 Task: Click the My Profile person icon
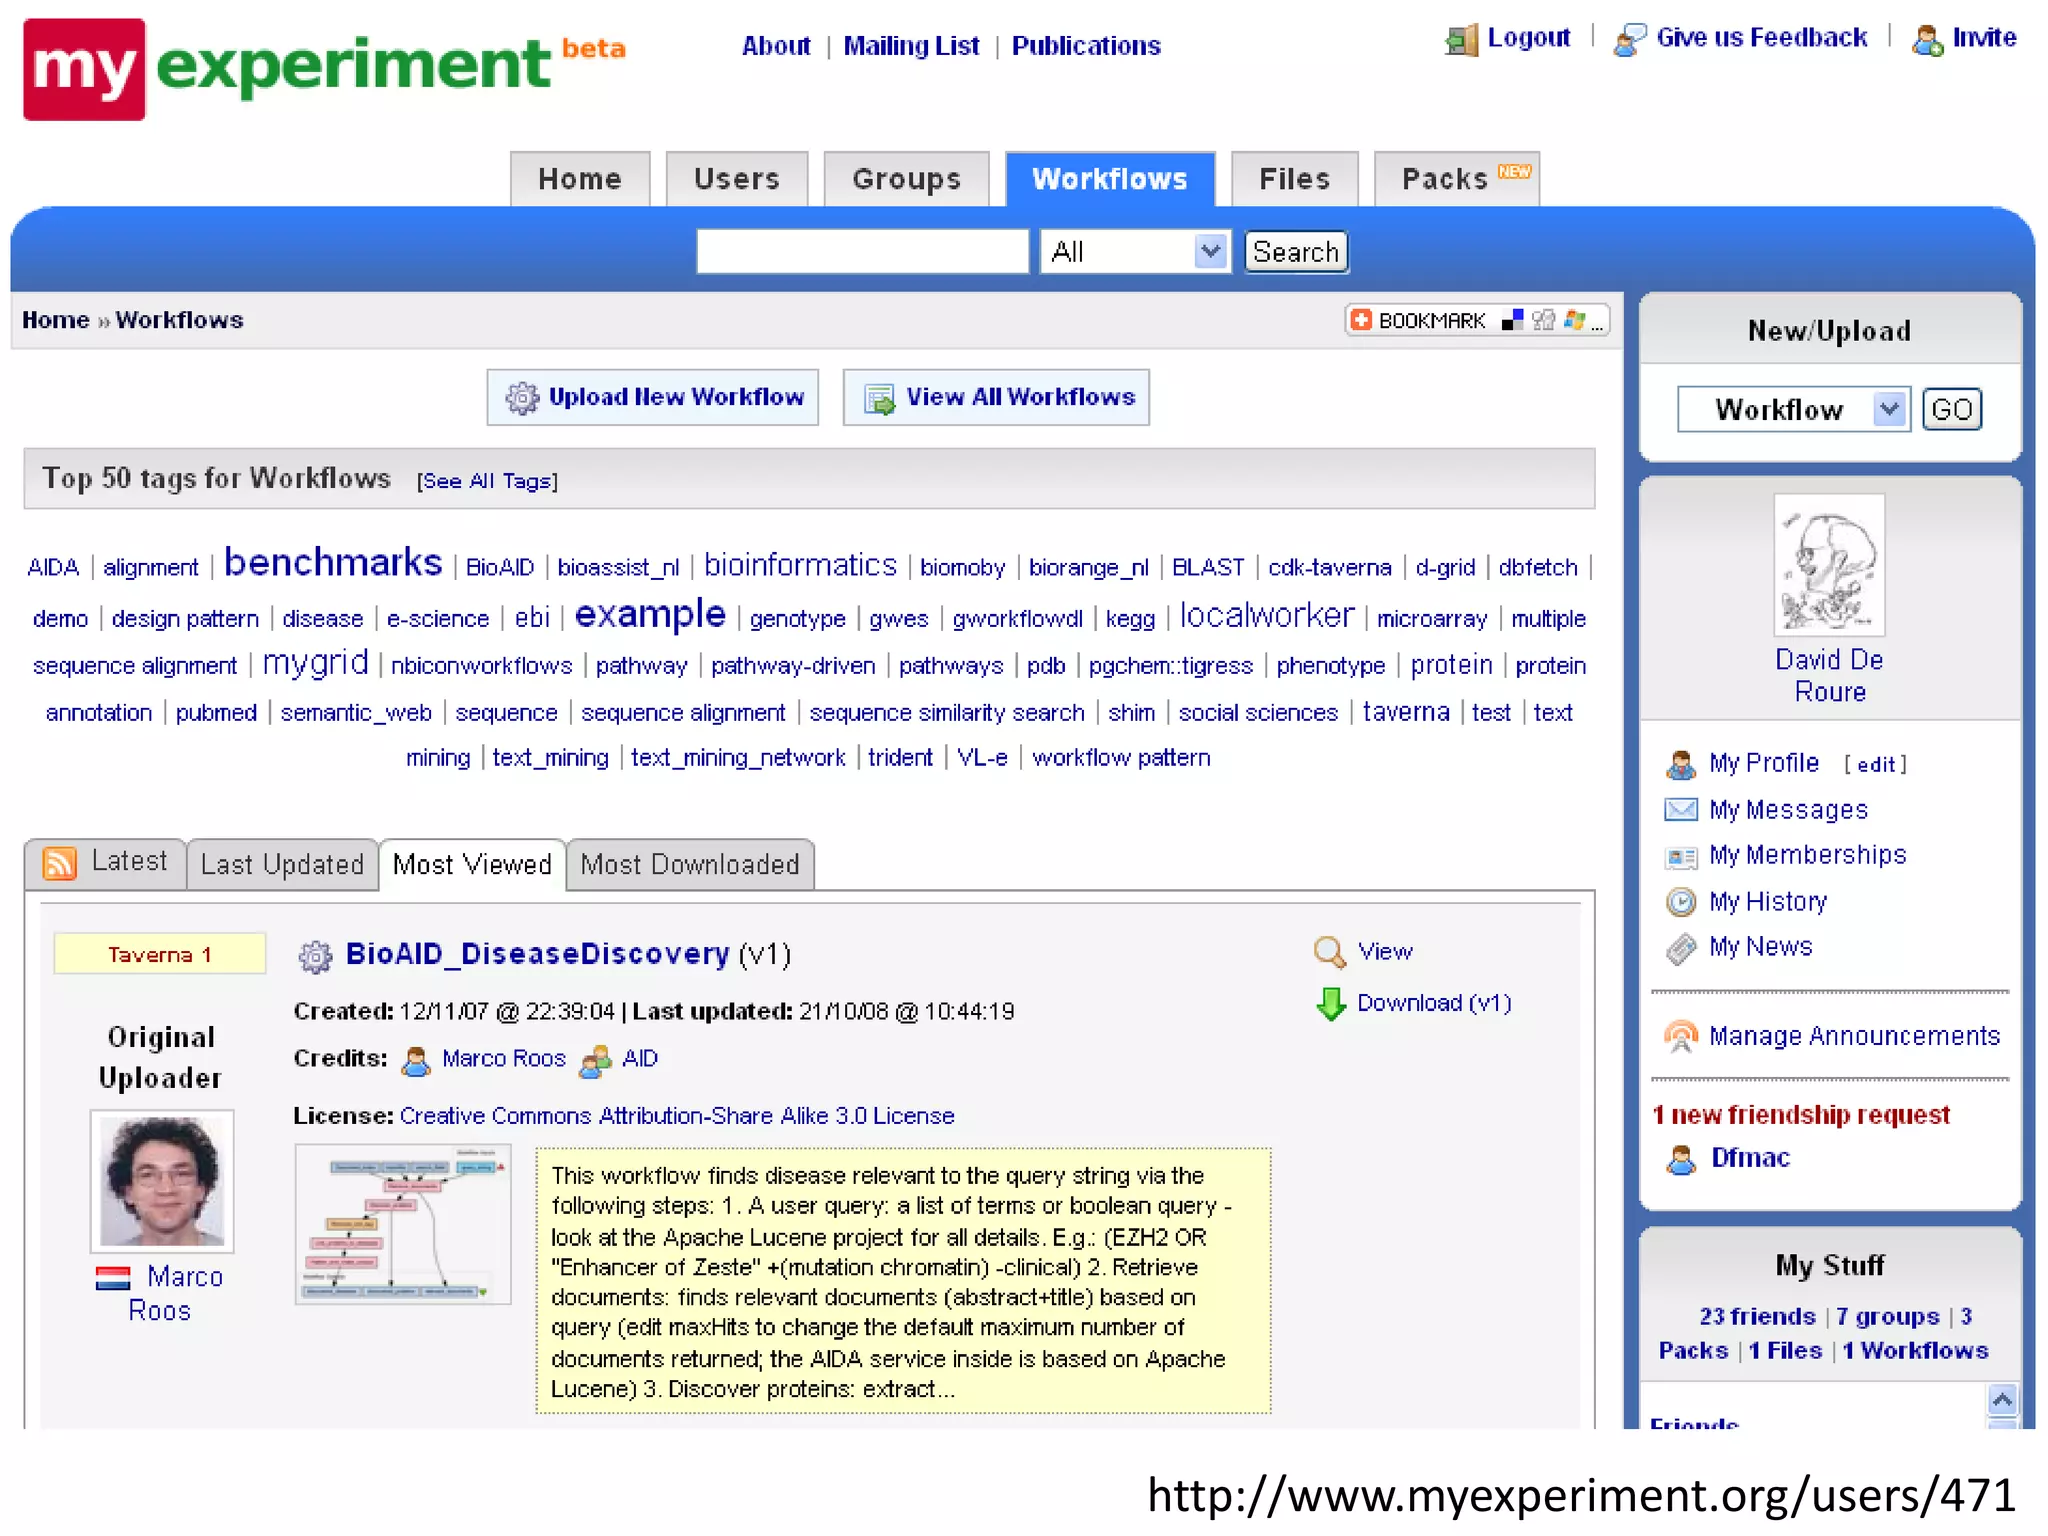click(1681, 764)
